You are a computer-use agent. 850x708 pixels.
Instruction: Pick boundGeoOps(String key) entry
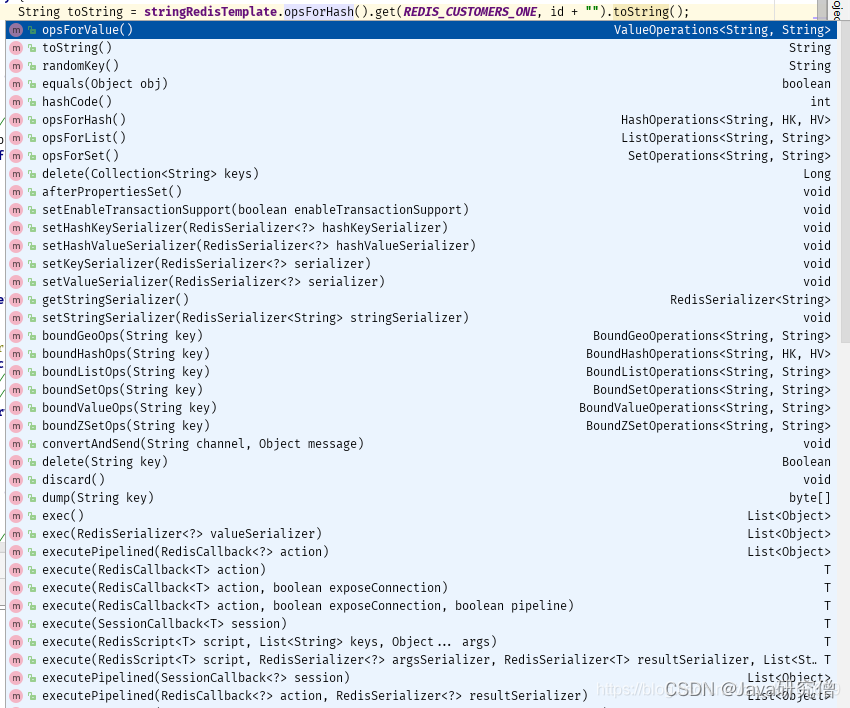(421, 336)
